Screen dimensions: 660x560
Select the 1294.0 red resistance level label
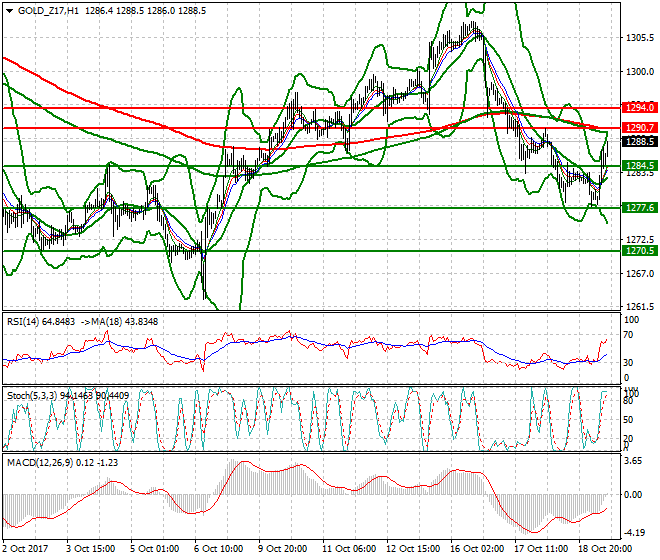(x=640, y=108)
